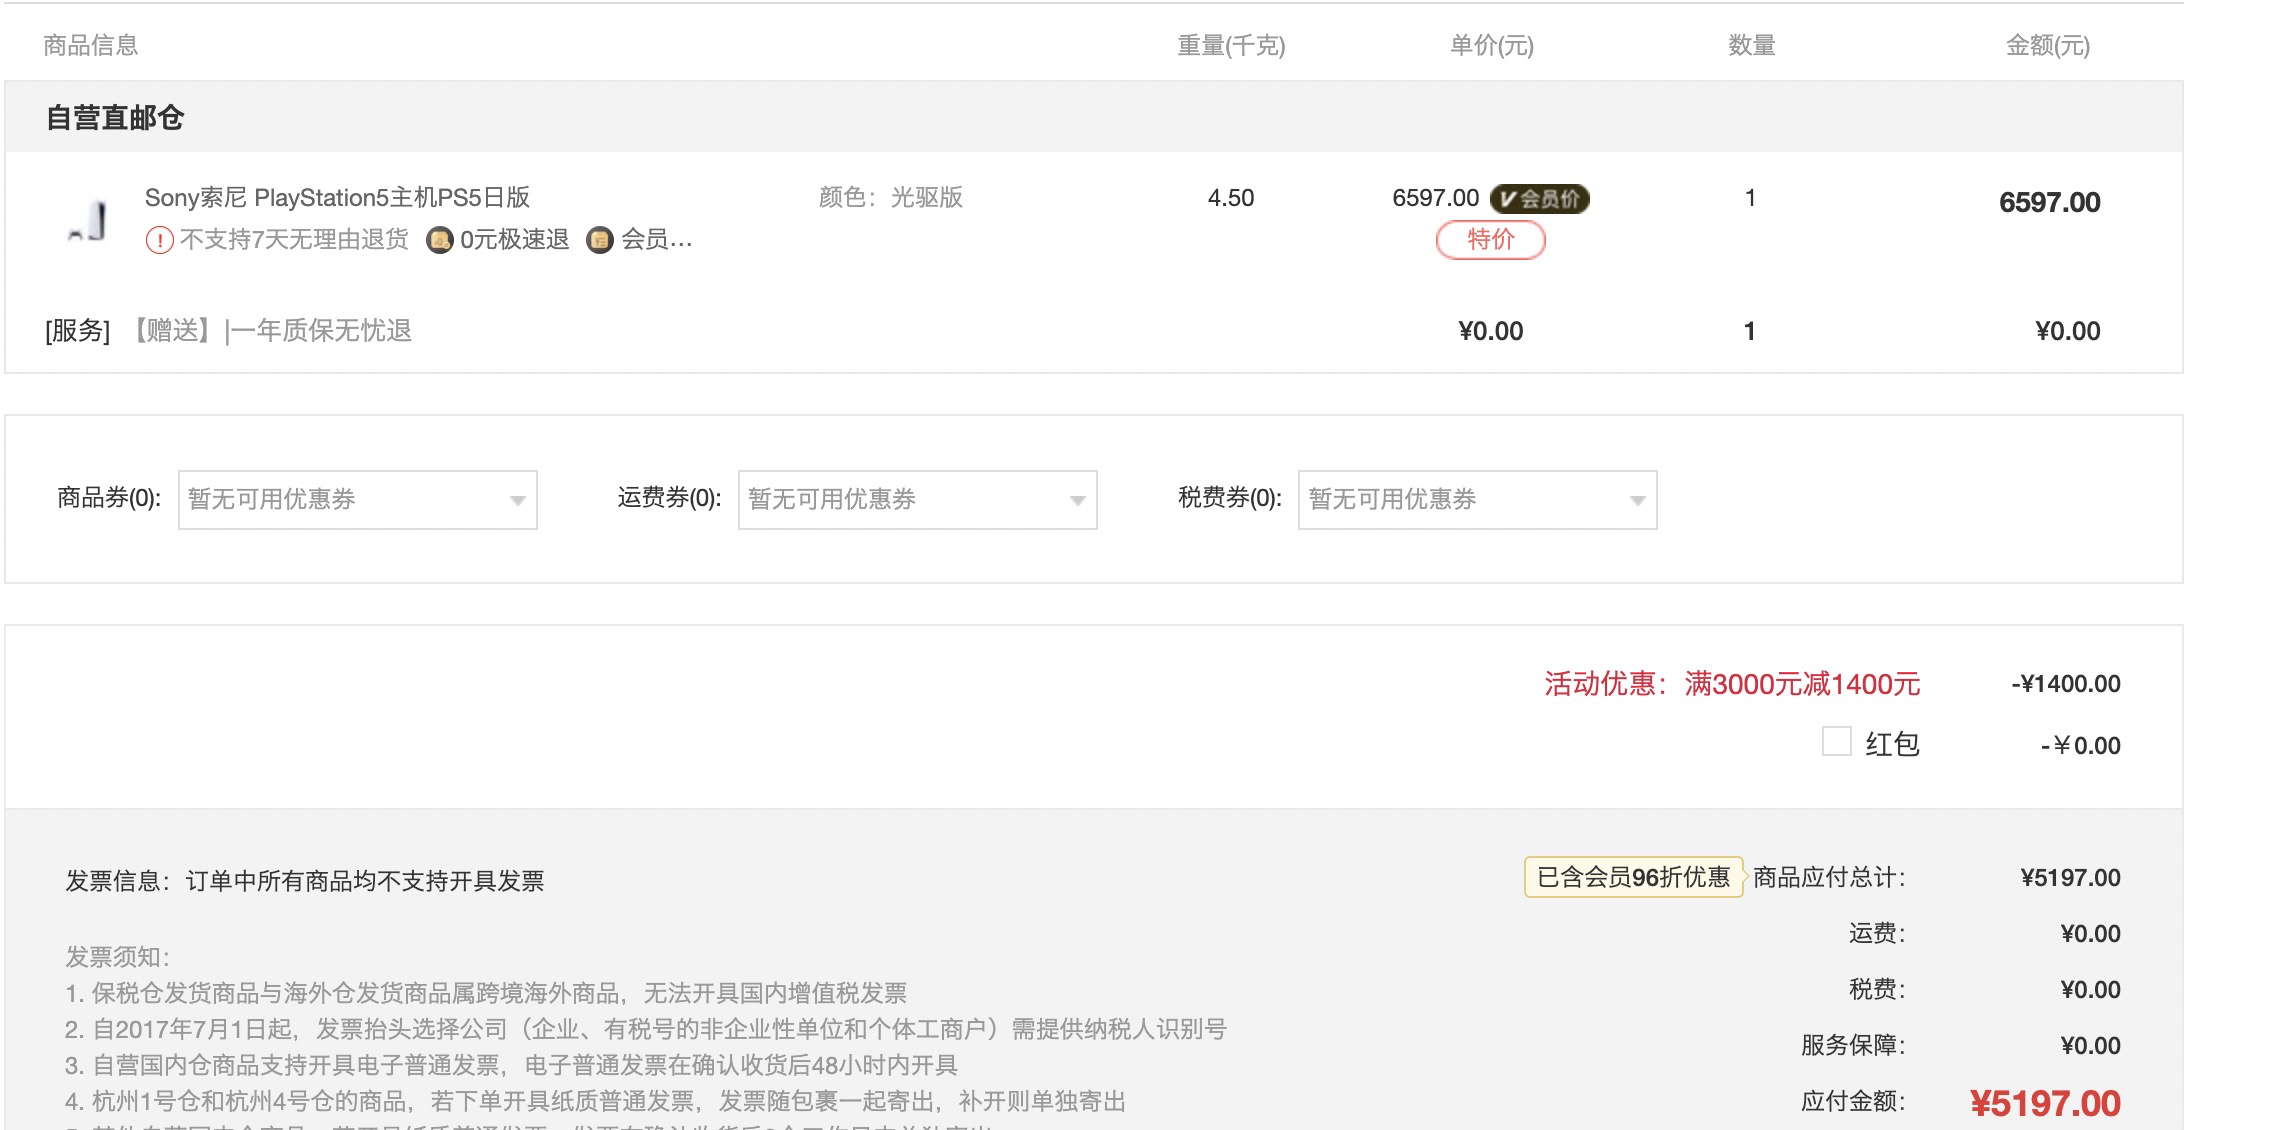
Task: Open the PS5 product thumbnail image
Action: (89, 221)
